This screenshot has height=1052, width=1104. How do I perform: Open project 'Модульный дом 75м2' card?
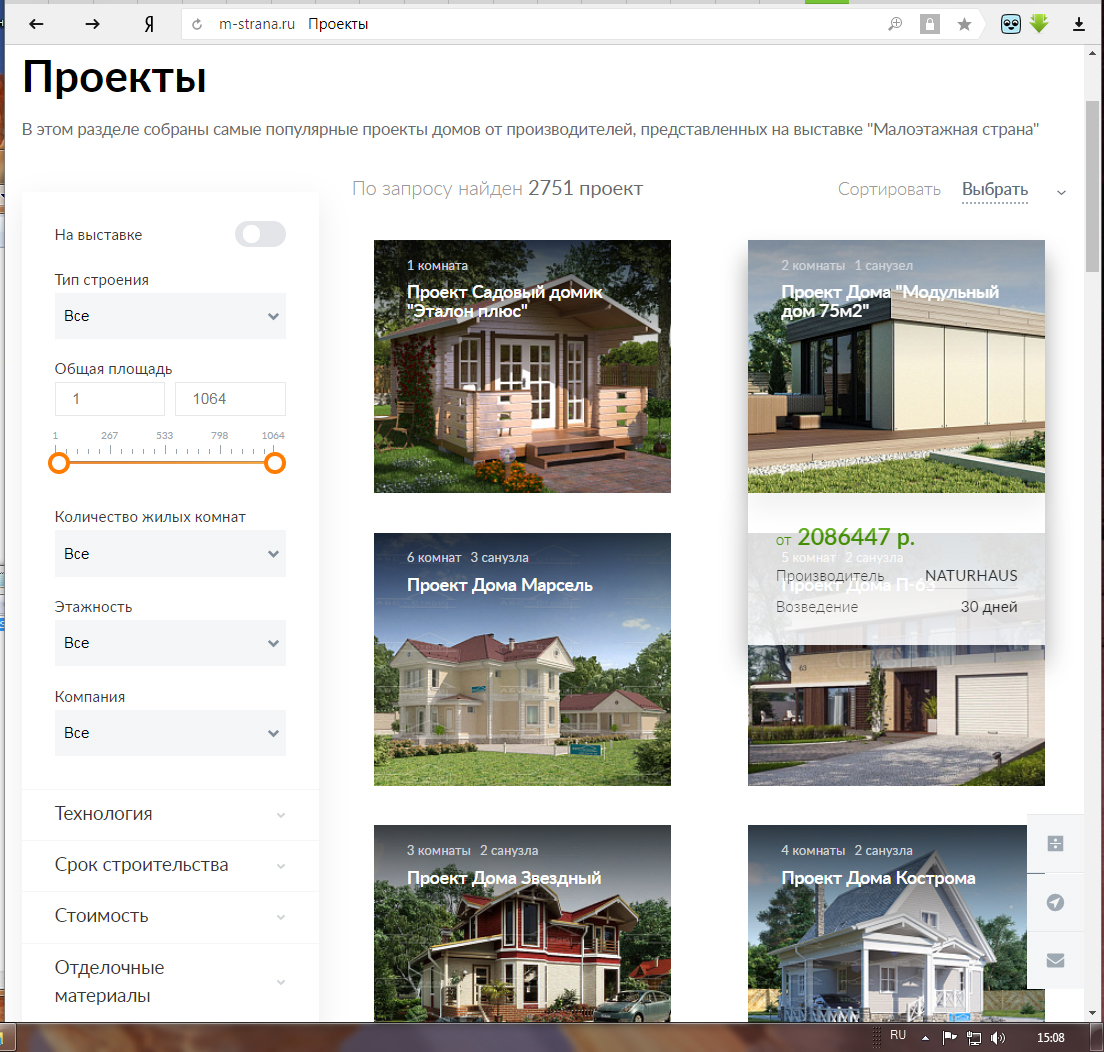pos(896,366)
